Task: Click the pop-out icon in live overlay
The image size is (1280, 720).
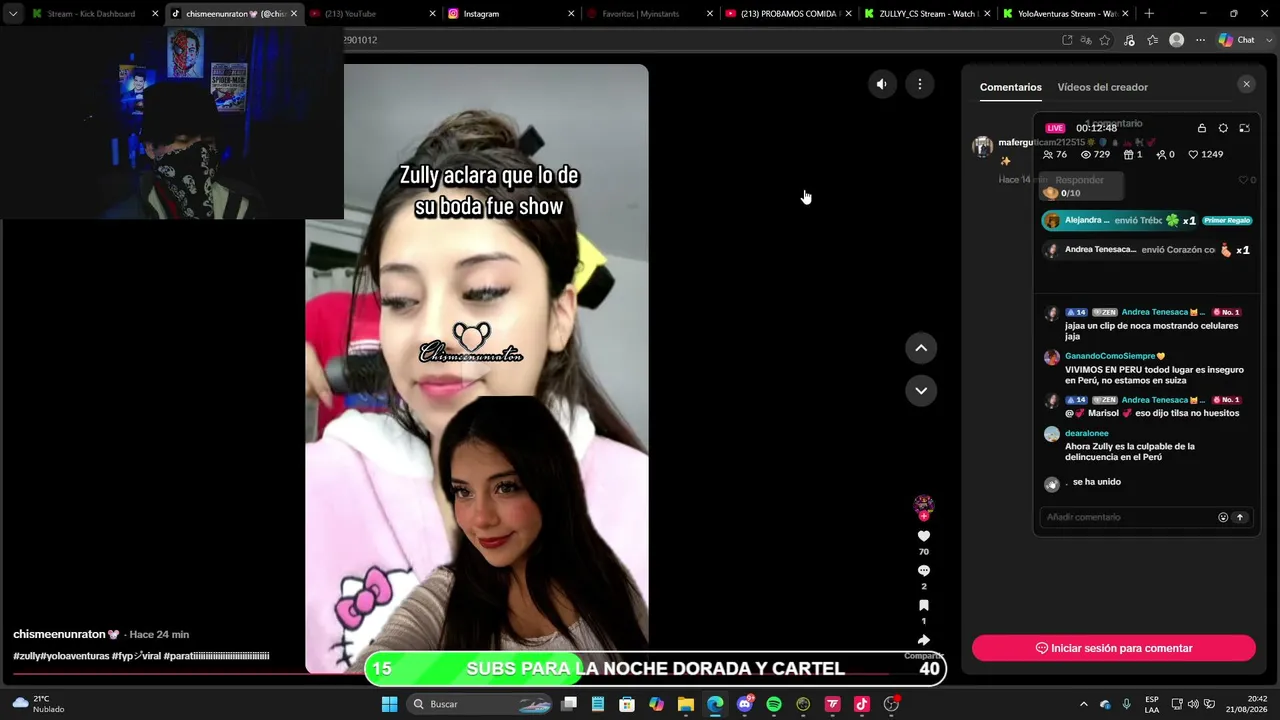Action: pyautogui.click(x=1244, y=128)
